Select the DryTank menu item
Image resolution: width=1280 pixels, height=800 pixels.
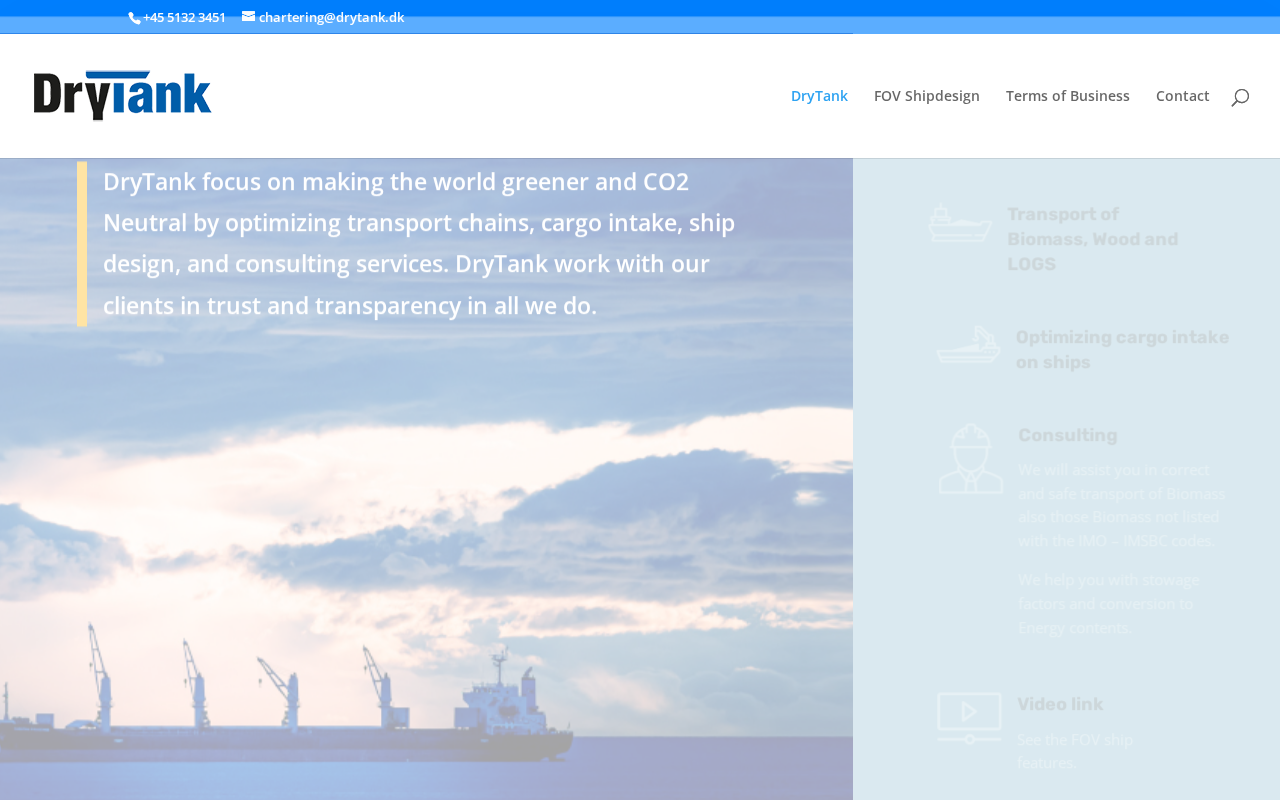coord(819,96)
